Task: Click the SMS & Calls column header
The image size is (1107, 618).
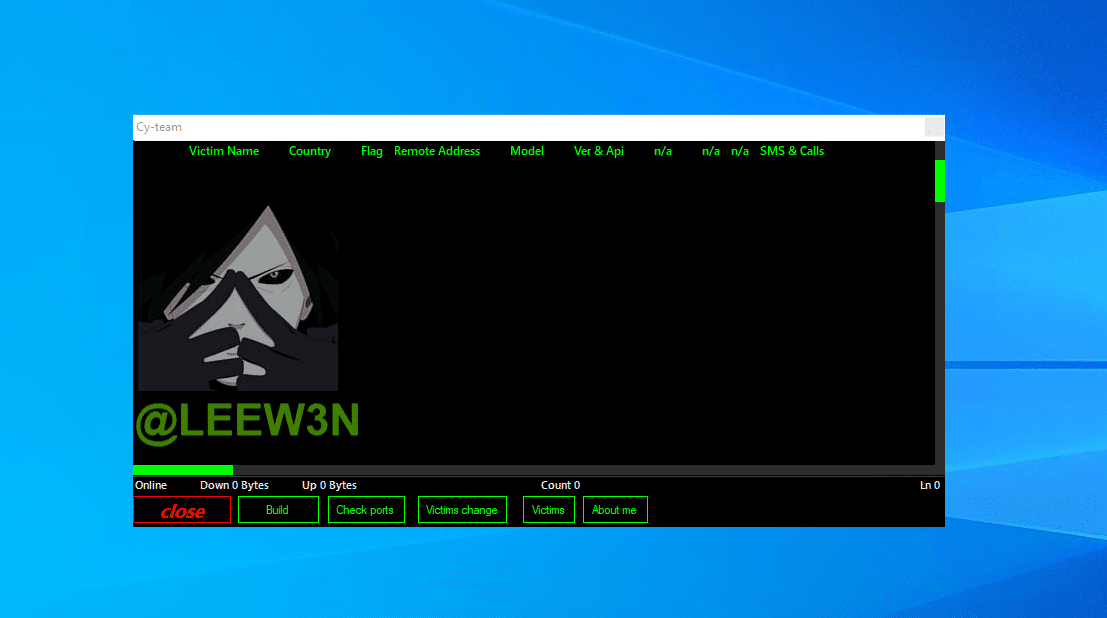Action: point(792,151)
